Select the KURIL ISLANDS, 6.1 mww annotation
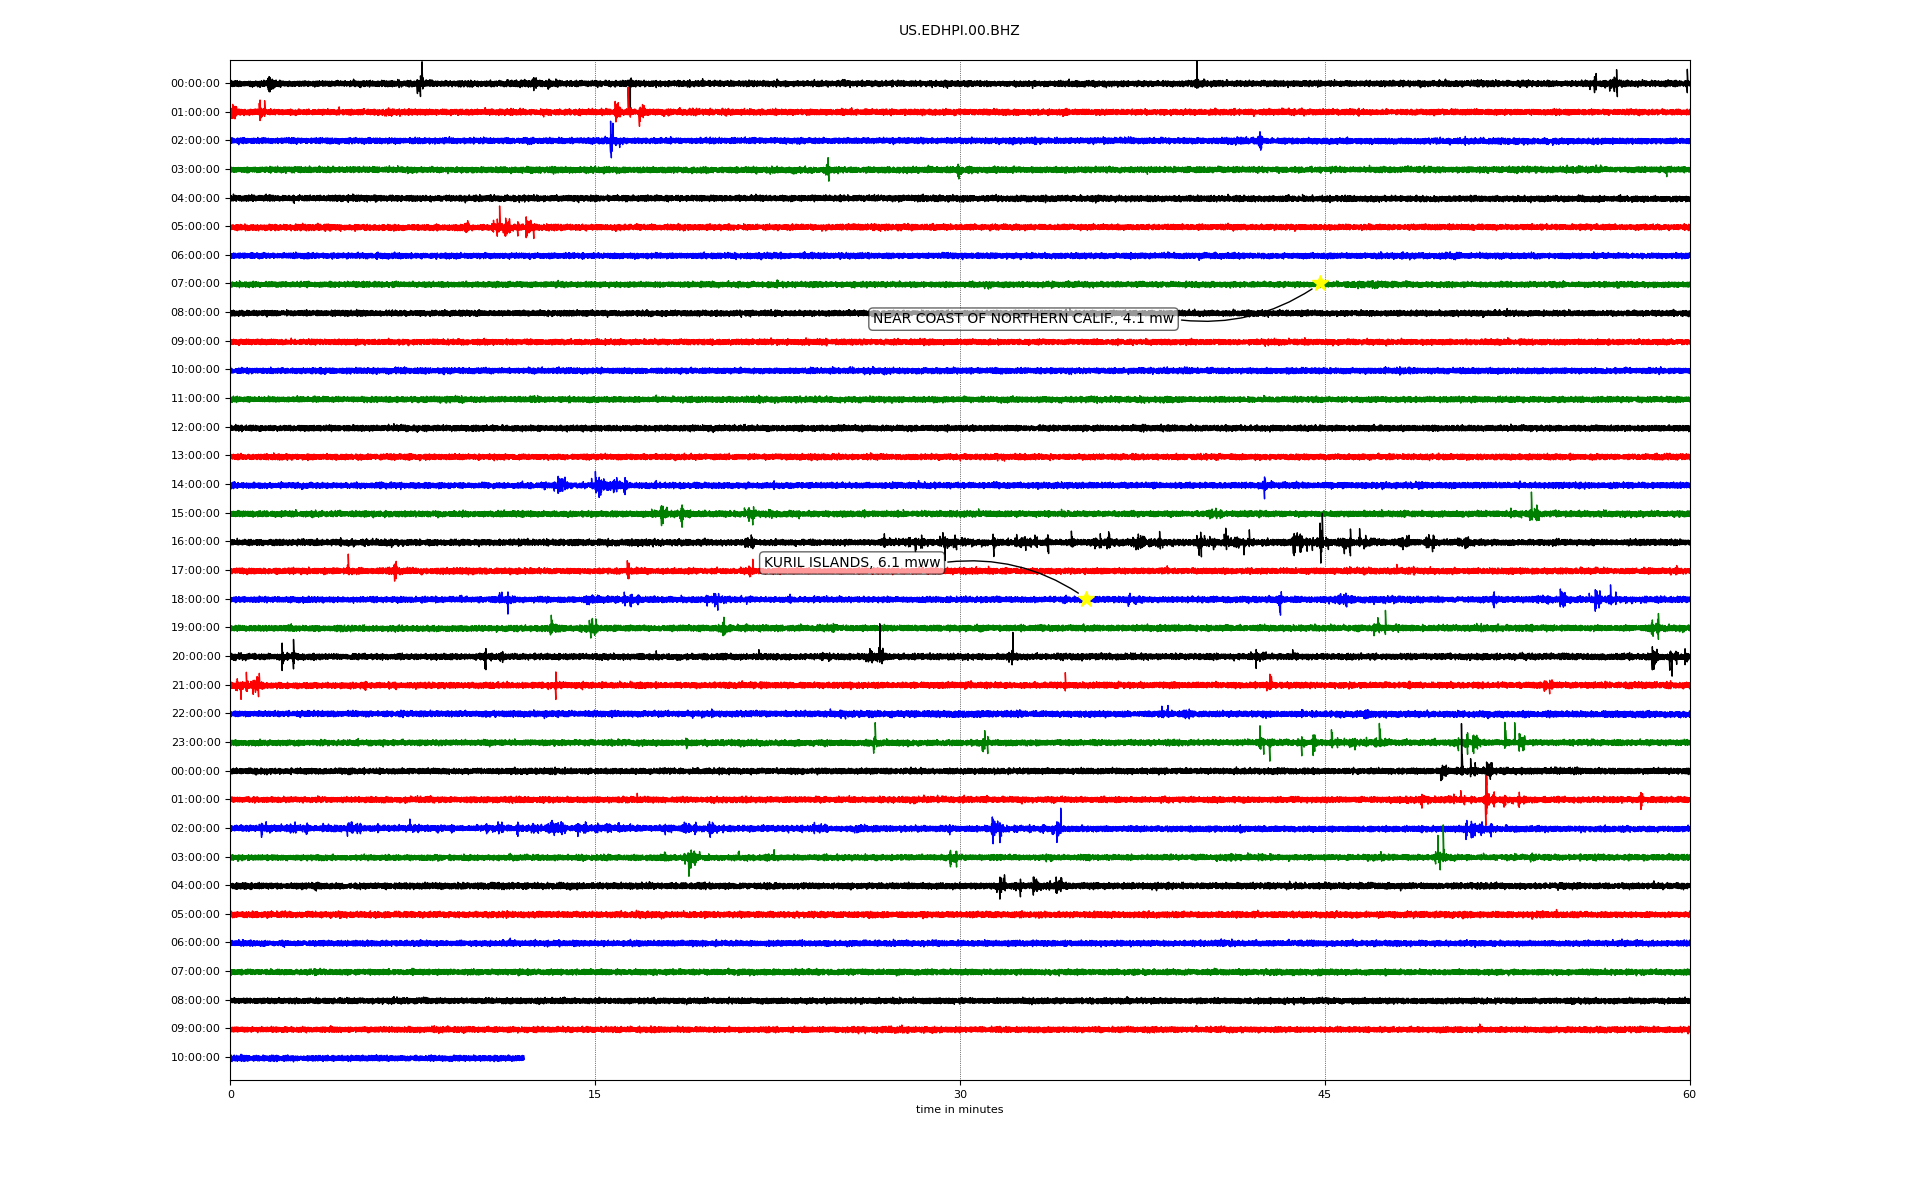The image size is (1920, 1200). coord(852,563)
